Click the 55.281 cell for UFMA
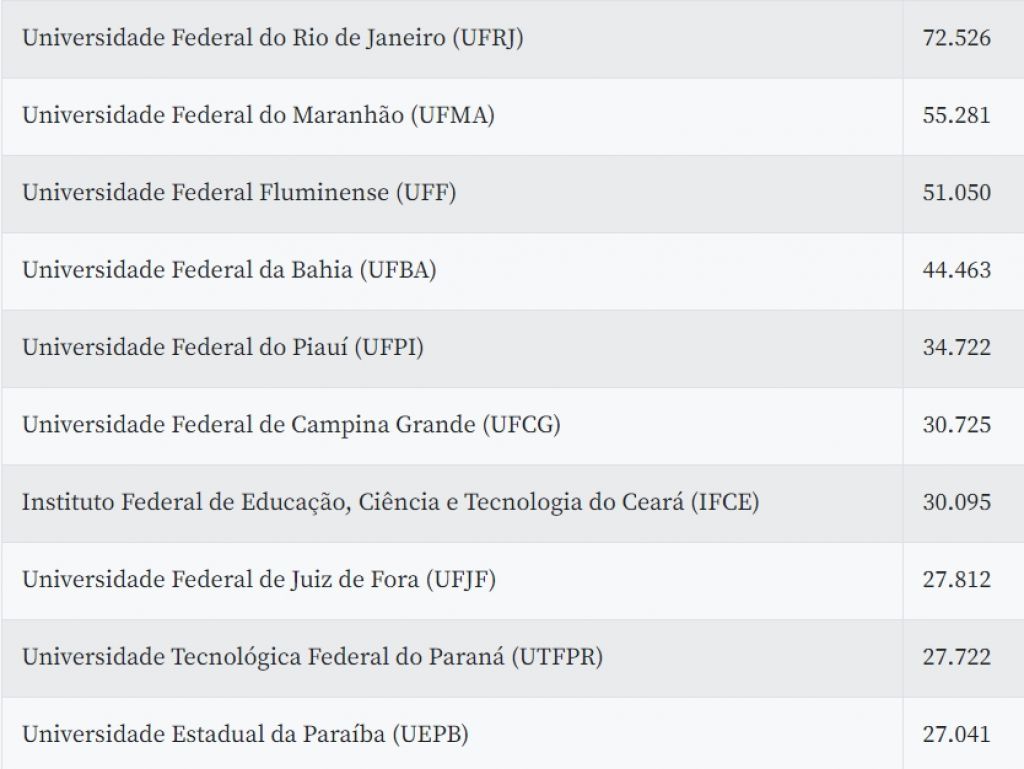This screenshot has width=1024, height=769. point(956,116)
